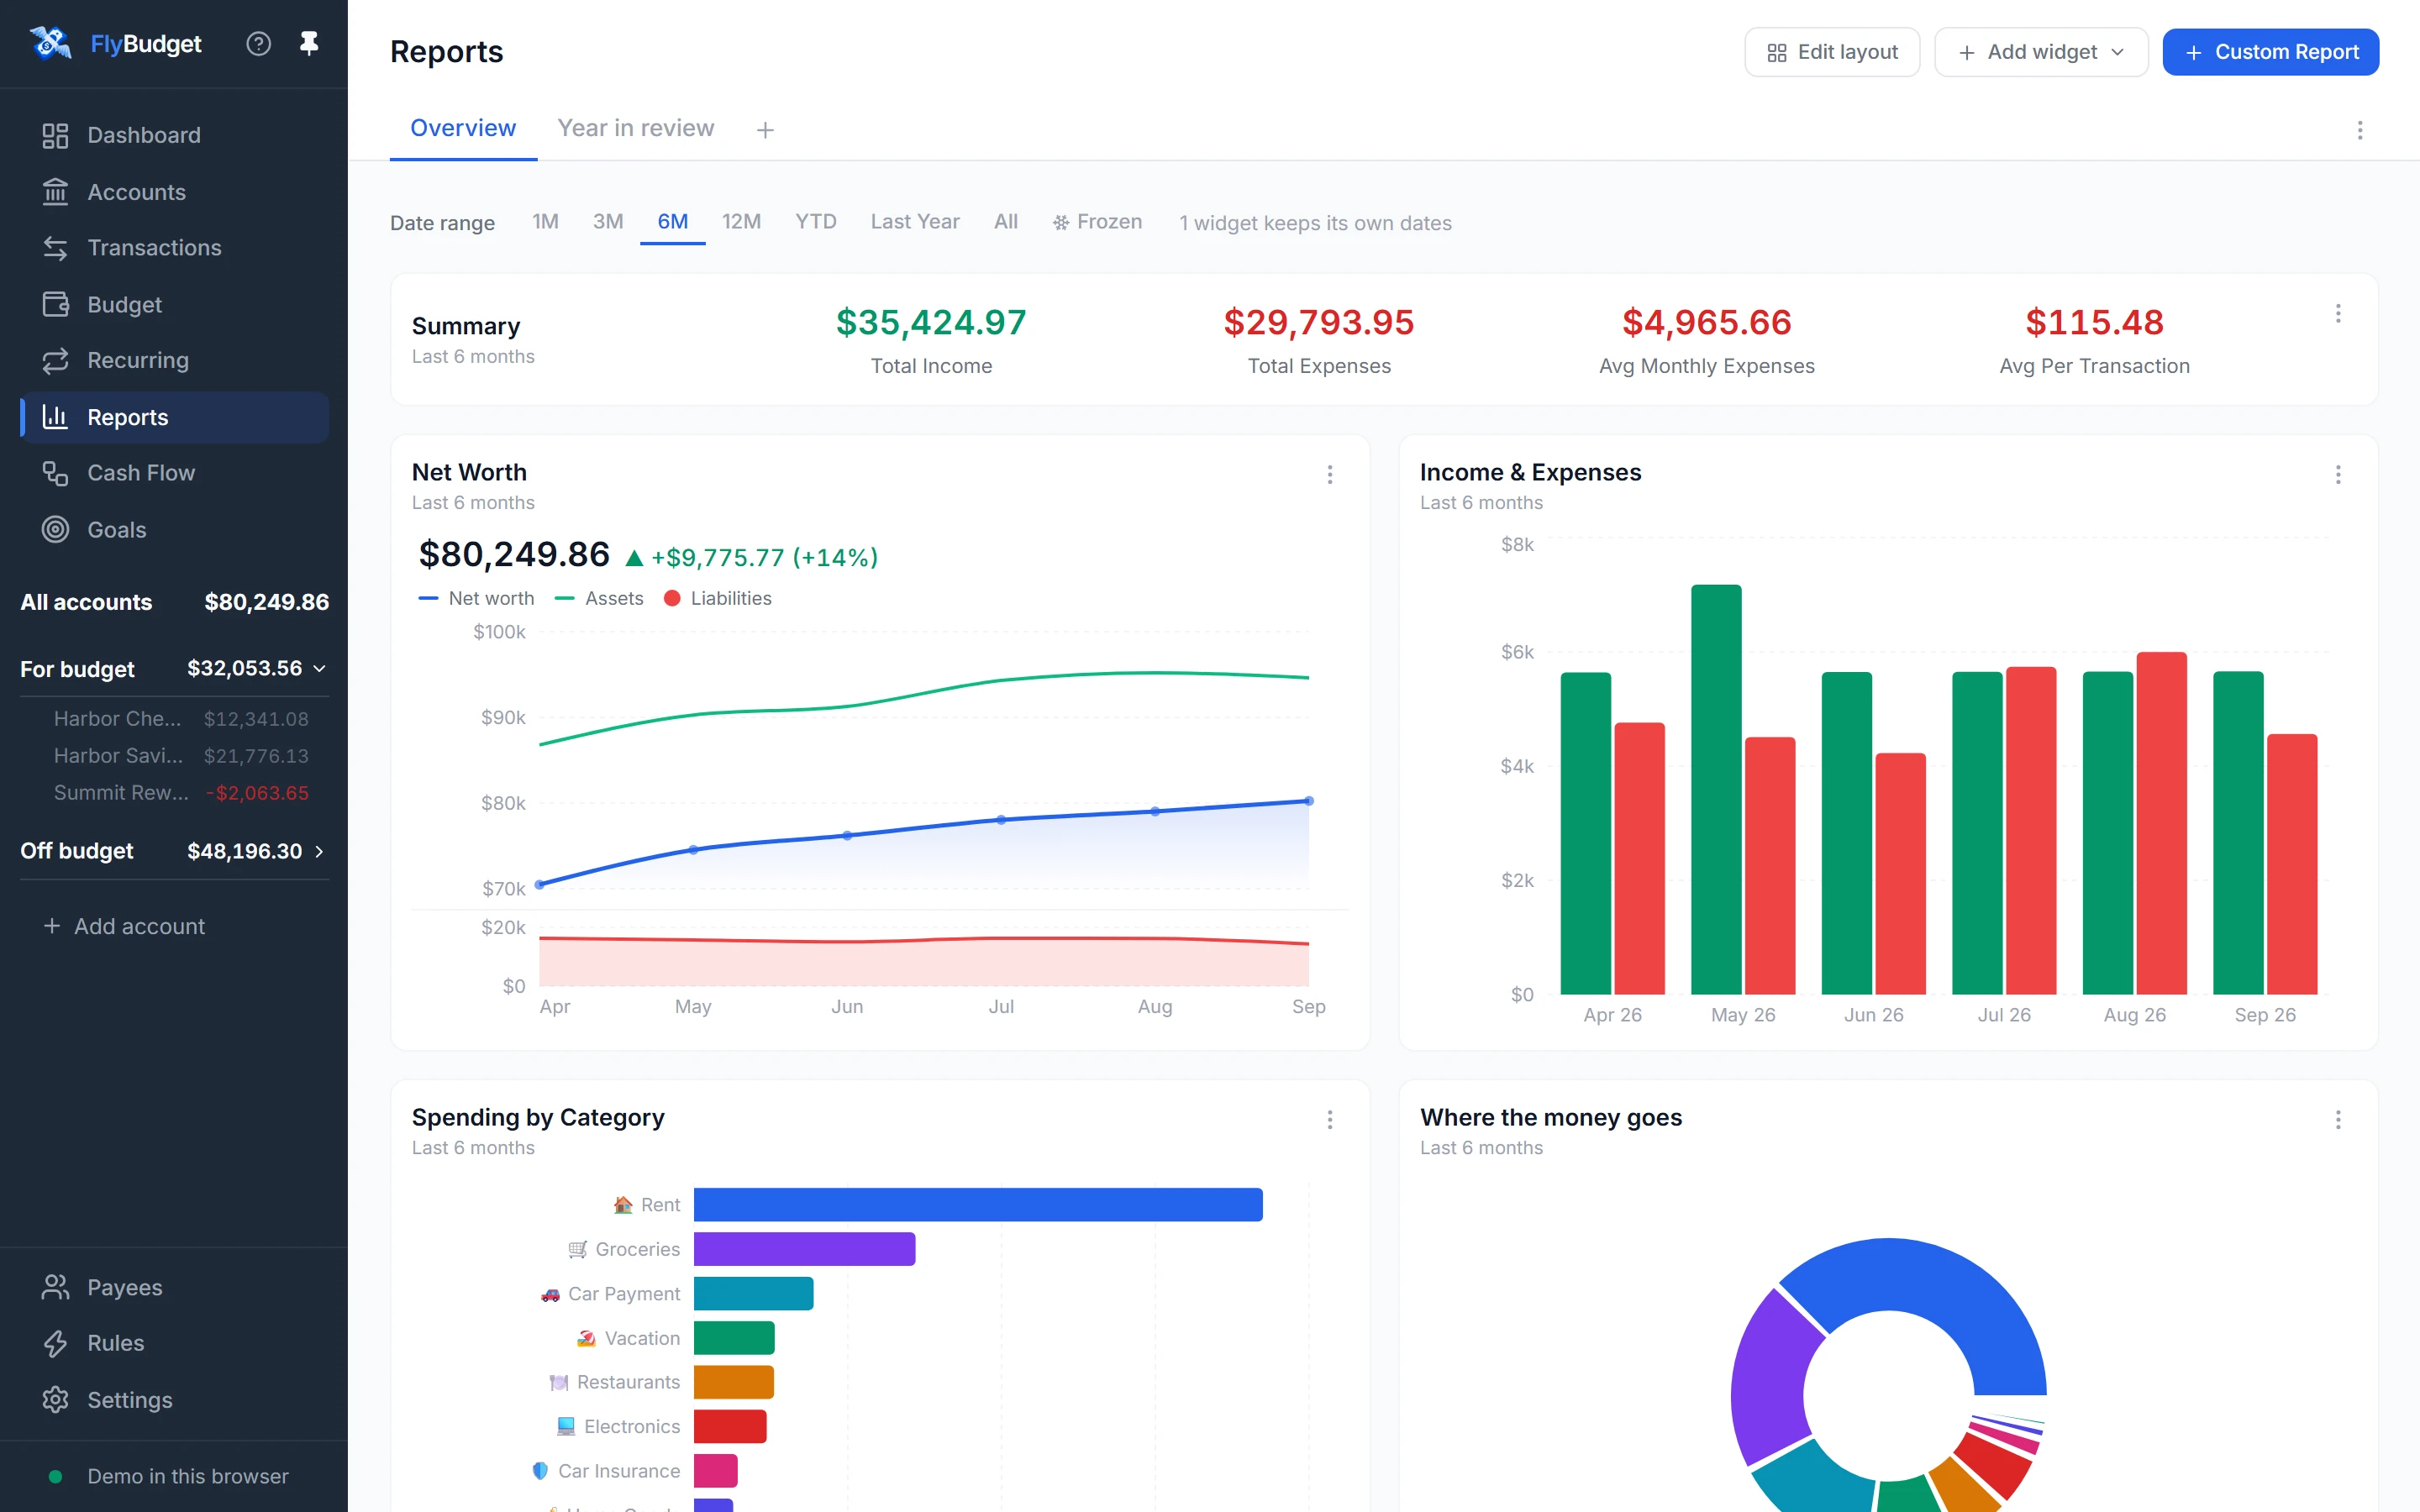Click the Edit layout button

coord(1831,52)
